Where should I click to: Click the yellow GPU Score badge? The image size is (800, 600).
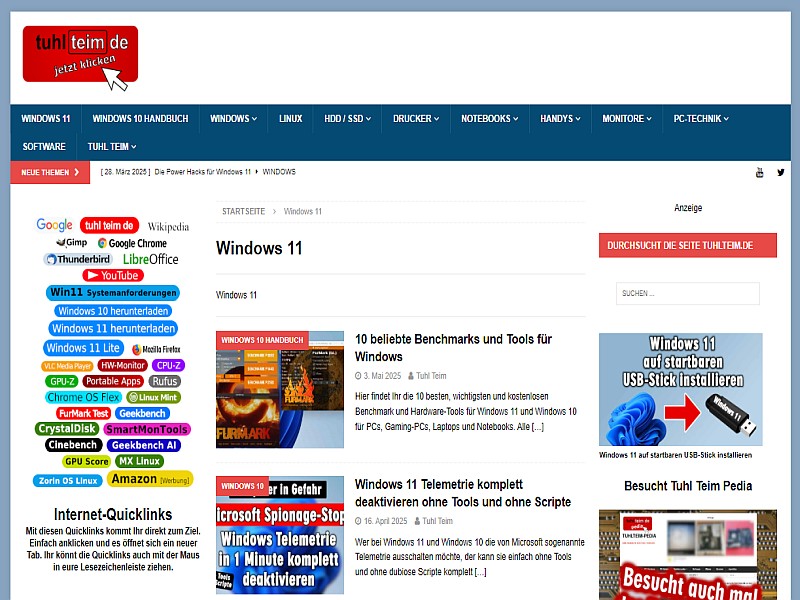pos(86,461)
